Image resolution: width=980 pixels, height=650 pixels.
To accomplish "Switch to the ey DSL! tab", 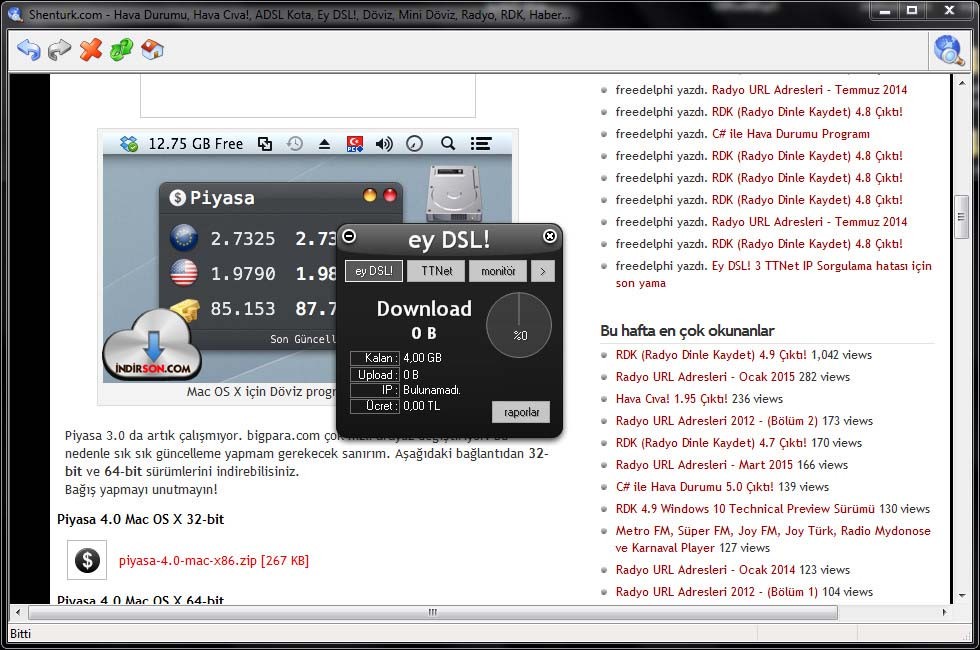I will coord(374,271).
